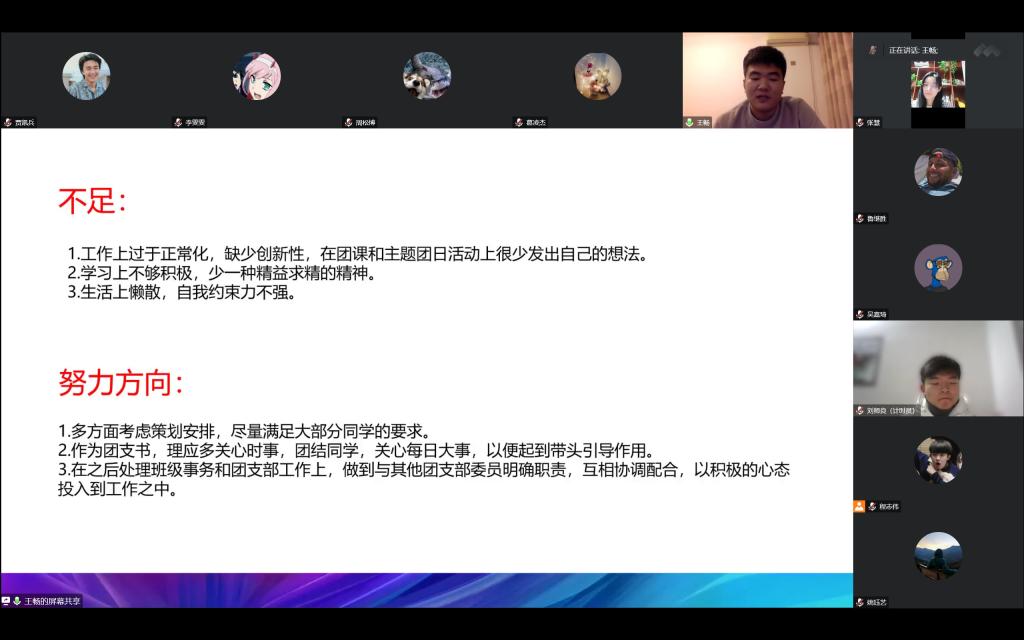This screenshot has width=1024, height=640.
Task: Click the orange host icon beside 程志伟
Action: click(x=859, y=507)
